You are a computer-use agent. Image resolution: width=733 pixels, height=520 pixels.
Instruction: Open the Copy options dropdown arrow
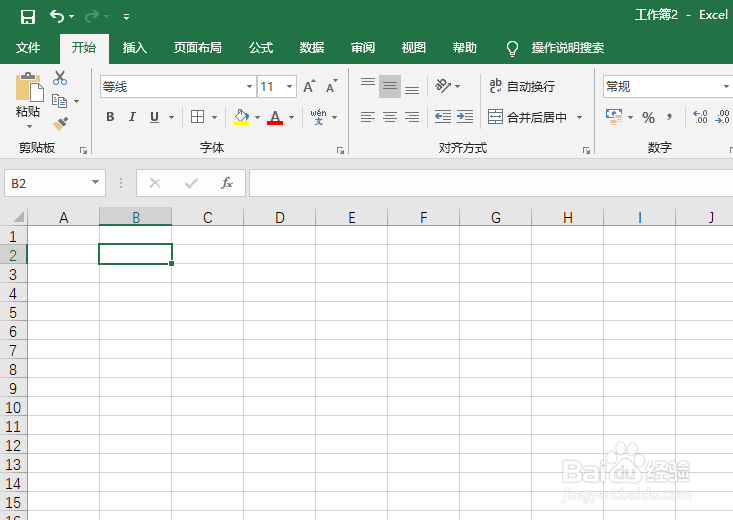(77, 101)
